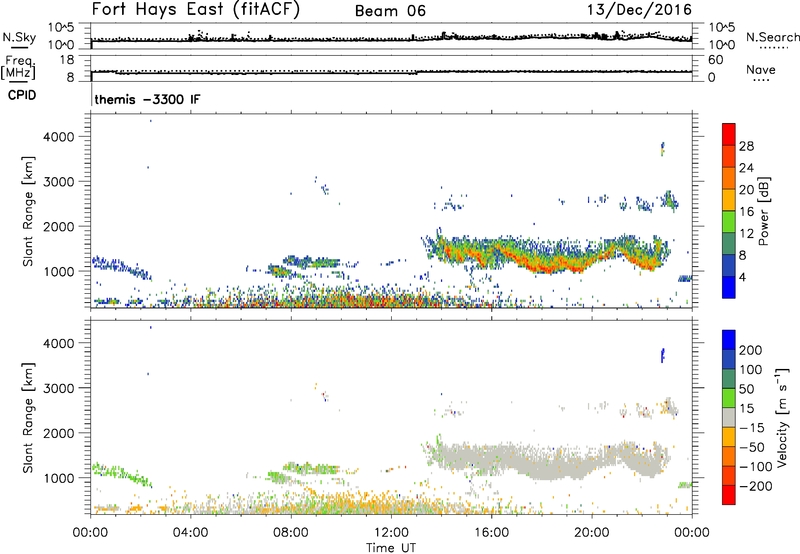Click the '16' value on power colorbar
Image resolution: width=800 pixels, height=554 pixels.
tap(746, 212)
